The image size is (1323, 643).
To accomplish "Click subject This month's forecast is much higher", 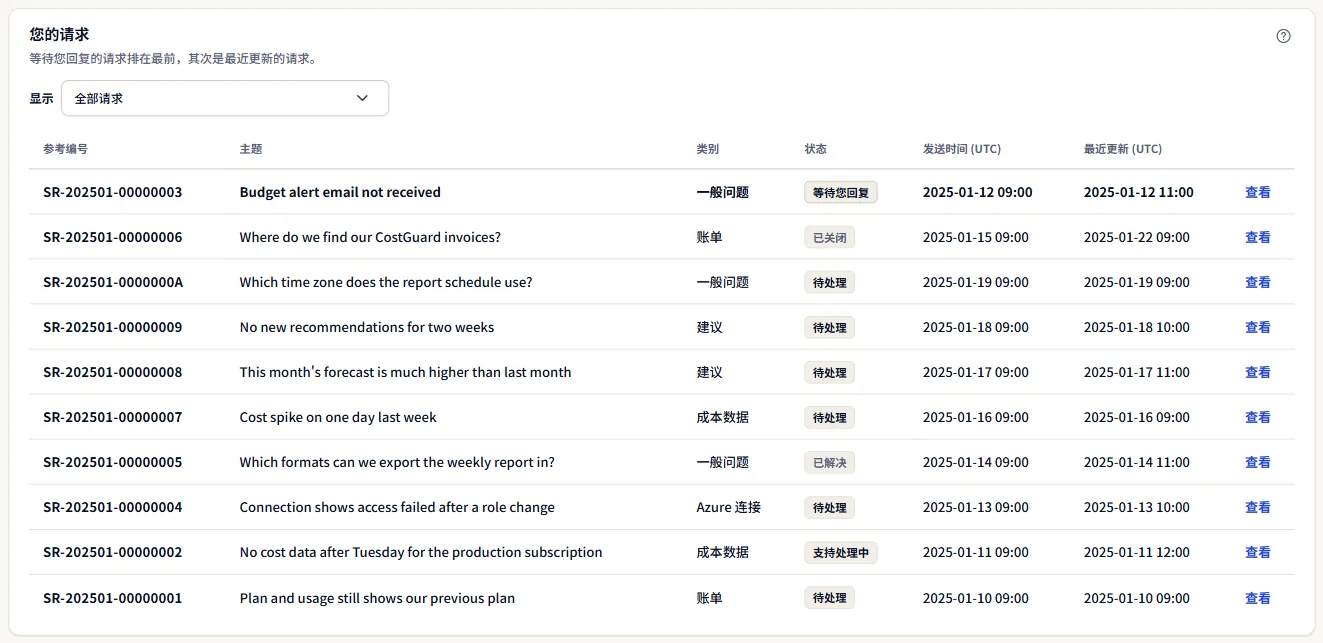I will click(x=405, y=372).
